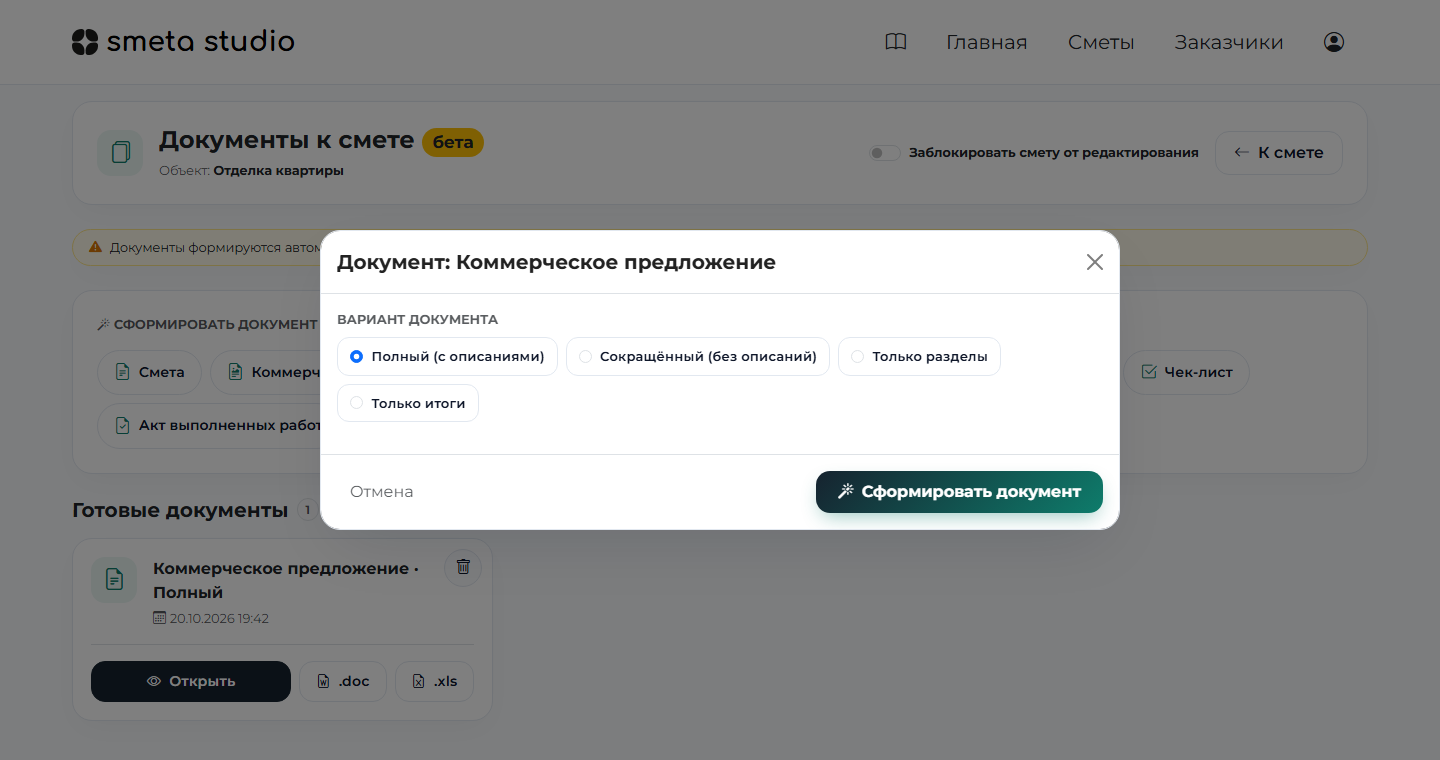Screen dimensions: 1440x760
Task: Click the Коммерческое предложение · Полный title
Action: [286, 580]
